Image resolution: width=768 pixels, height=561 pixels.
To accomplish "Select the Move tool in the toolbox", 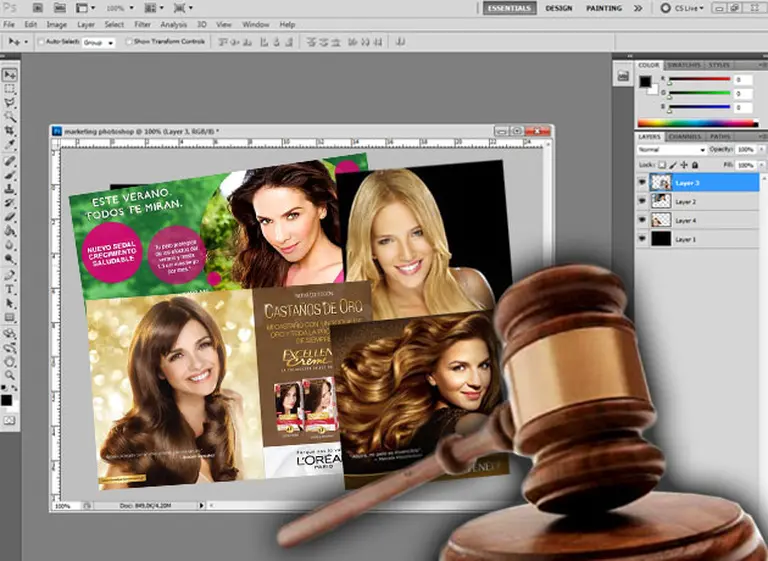I will point(10,75).
